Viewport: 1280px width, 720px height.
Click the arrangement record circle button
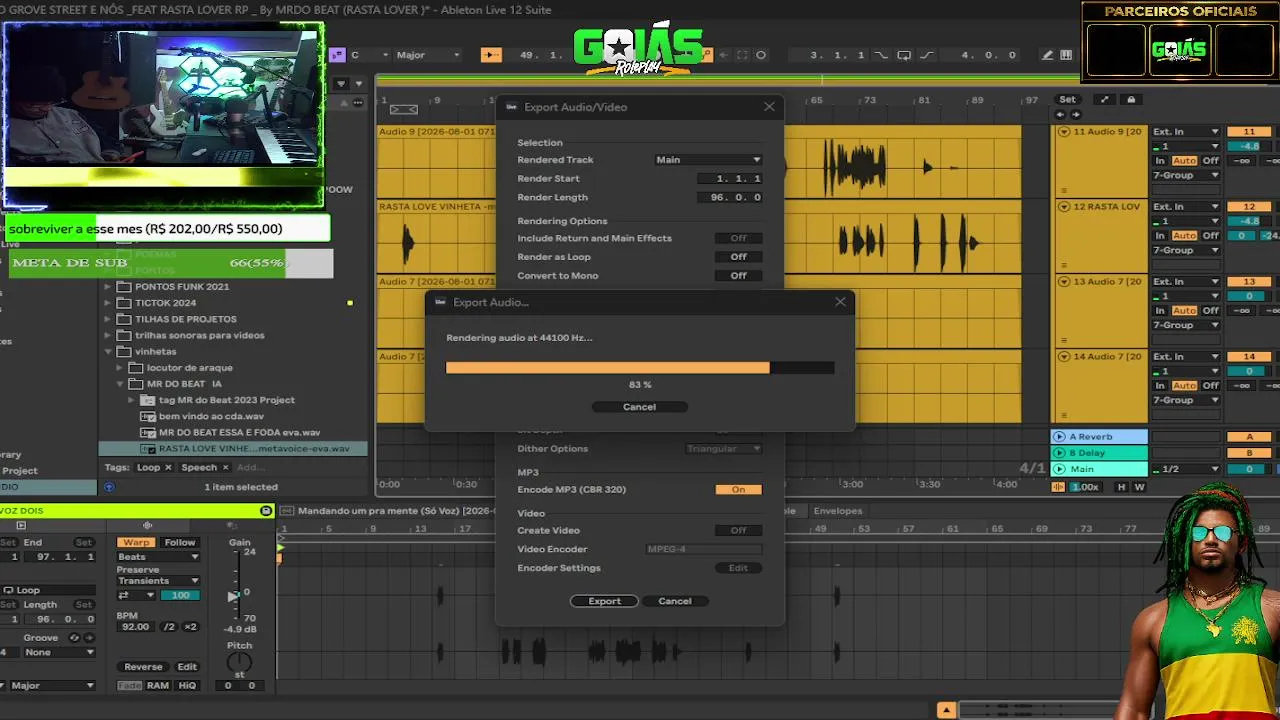tap(761, 55)
